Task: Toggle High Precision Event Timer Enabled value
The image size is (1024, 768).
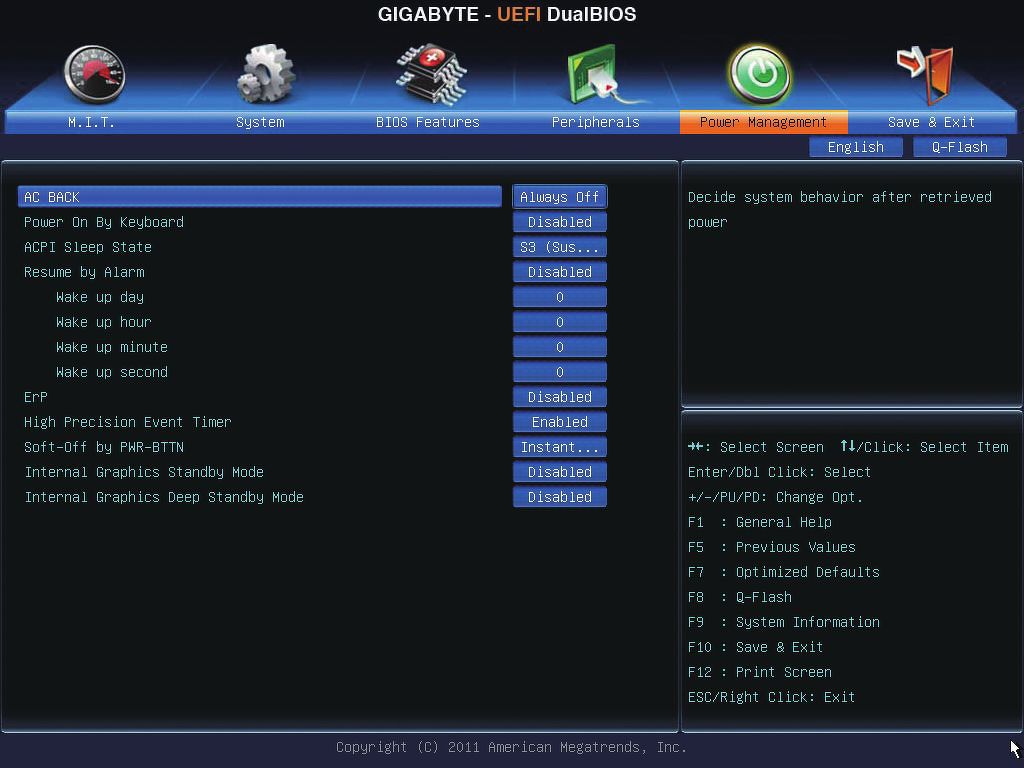Action: [x=560, y=422]
